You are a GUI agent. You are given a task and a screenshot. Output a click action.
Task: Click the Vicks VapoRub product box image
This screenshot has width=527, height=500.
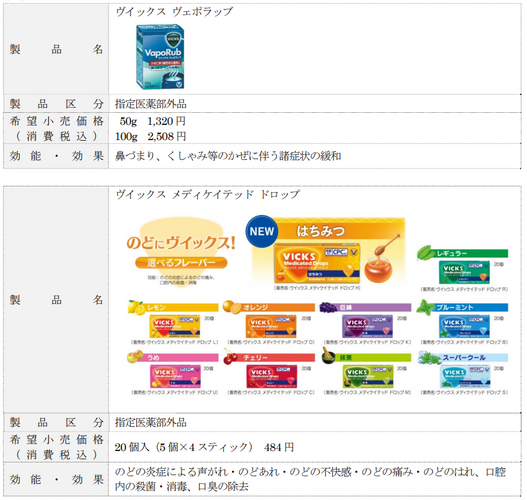point(160,56)
